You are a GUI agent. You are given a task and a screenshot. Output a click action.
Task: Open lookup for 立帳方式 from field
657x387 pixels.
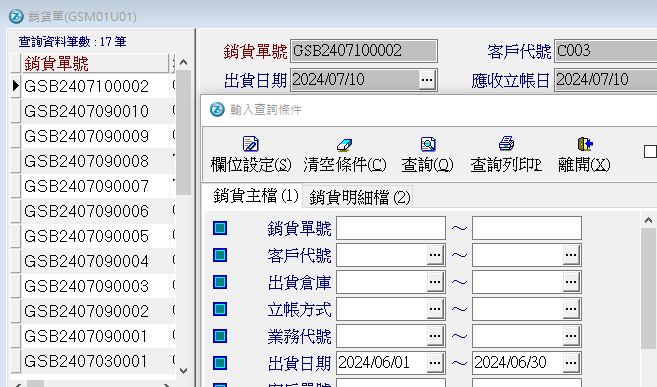(x=435, y=309)
